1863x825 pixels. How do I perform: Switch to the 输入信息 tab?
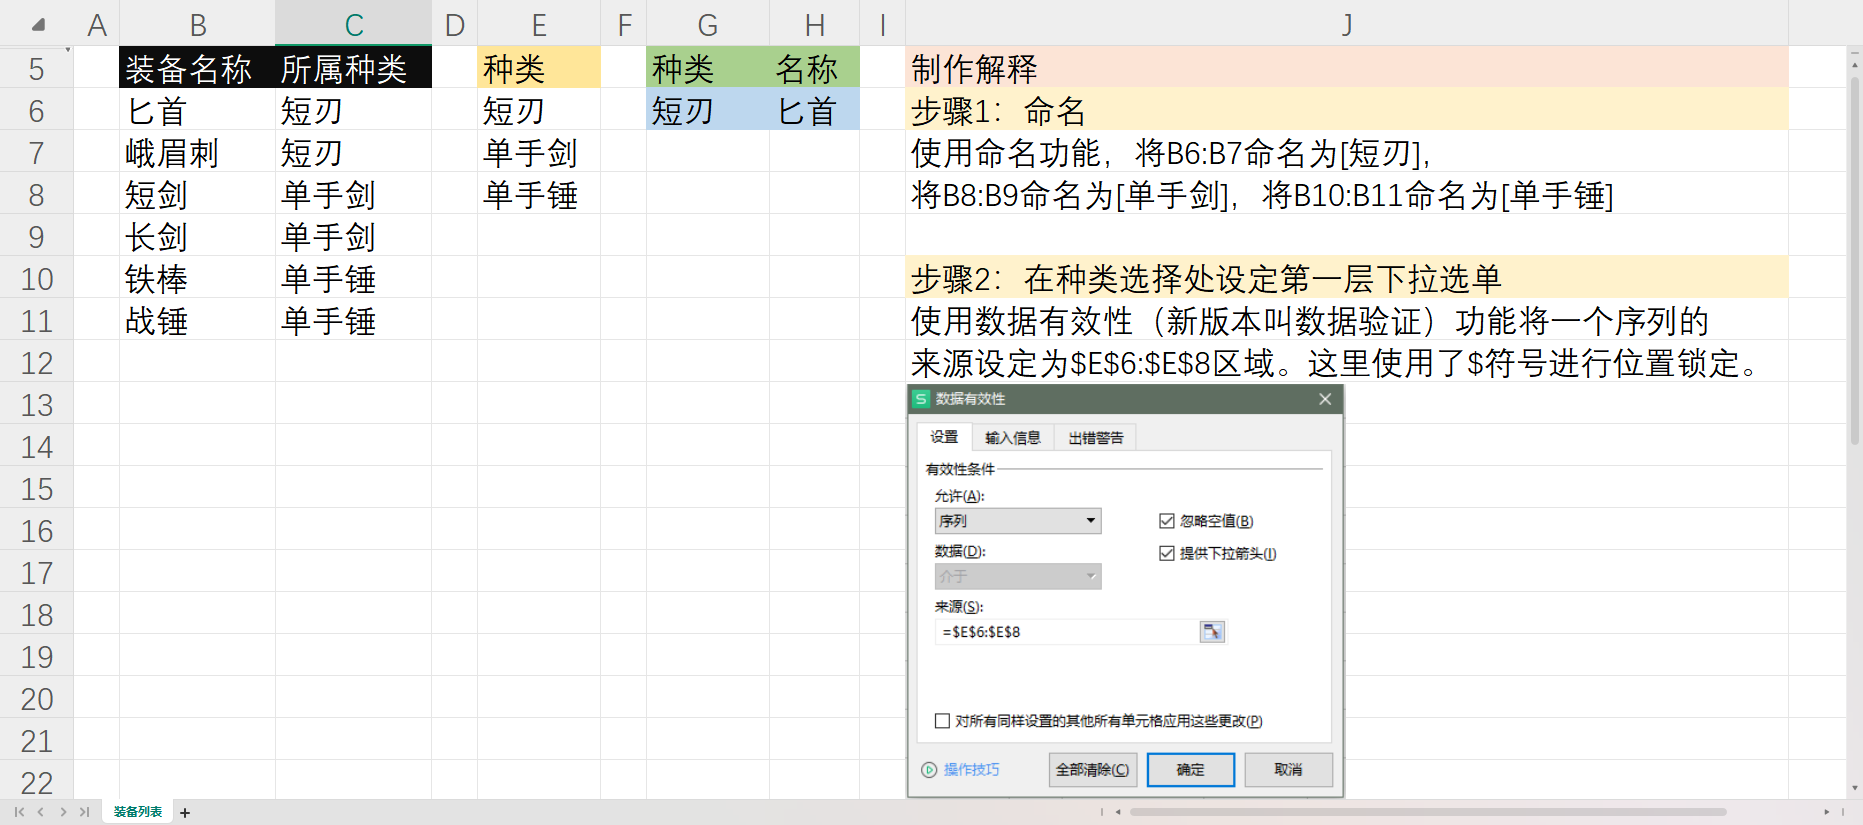1012,438
